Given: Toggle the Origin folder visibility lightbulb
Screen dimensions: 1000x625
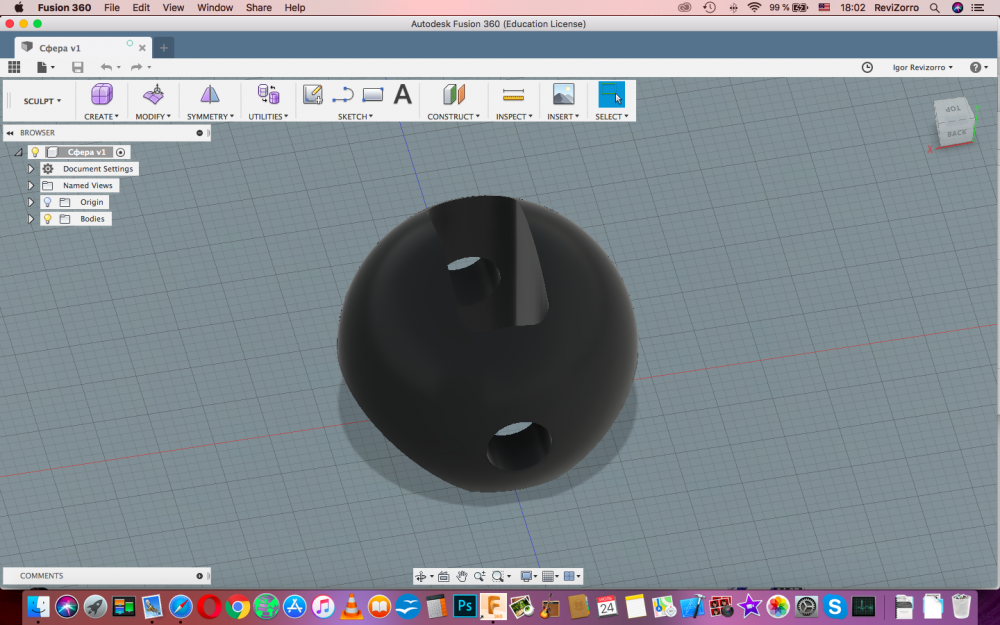Looking at the screenshot, I should [47, 202].
